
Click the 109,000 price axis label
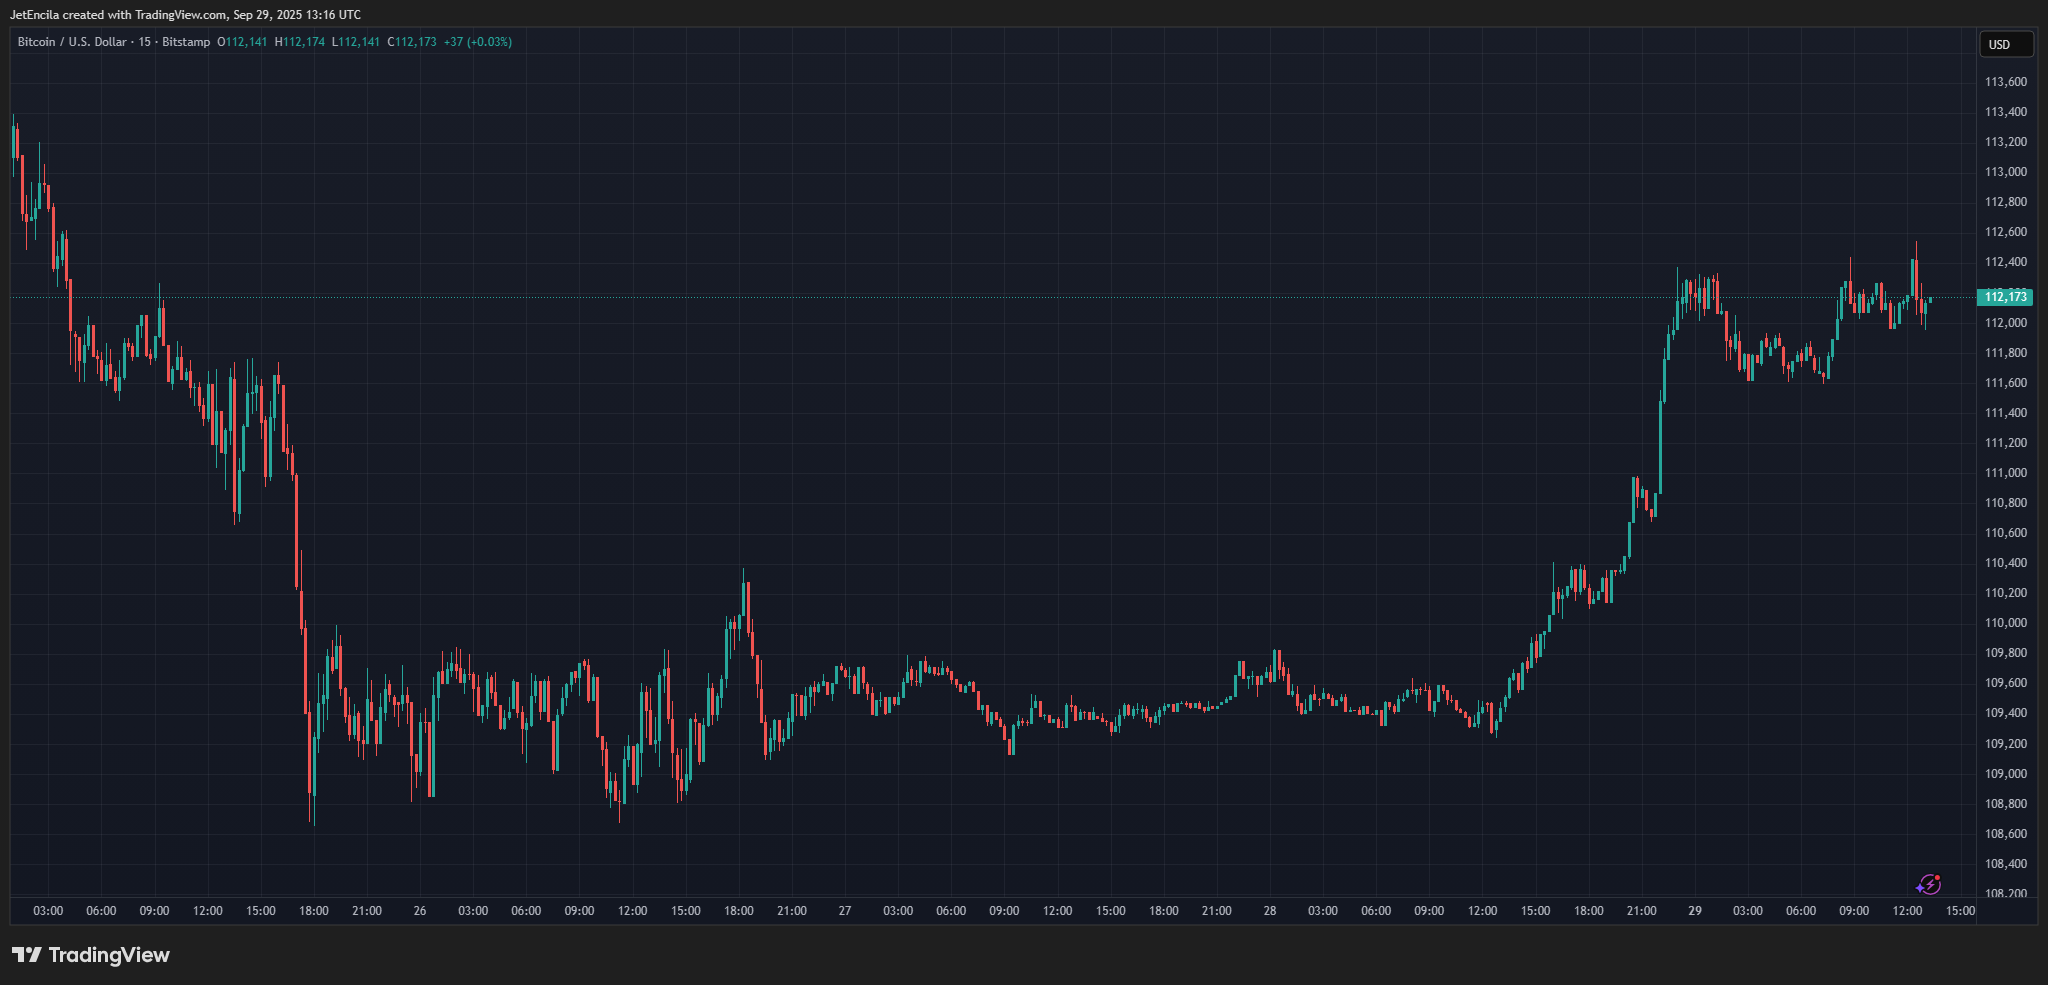click(2006, 774)
